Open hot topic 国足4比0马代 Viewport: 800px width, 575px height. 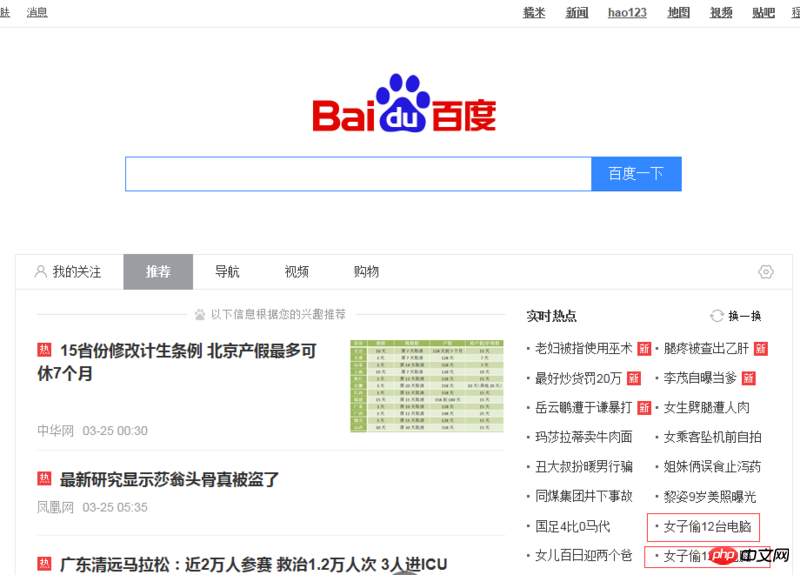[x=572, y=526]
